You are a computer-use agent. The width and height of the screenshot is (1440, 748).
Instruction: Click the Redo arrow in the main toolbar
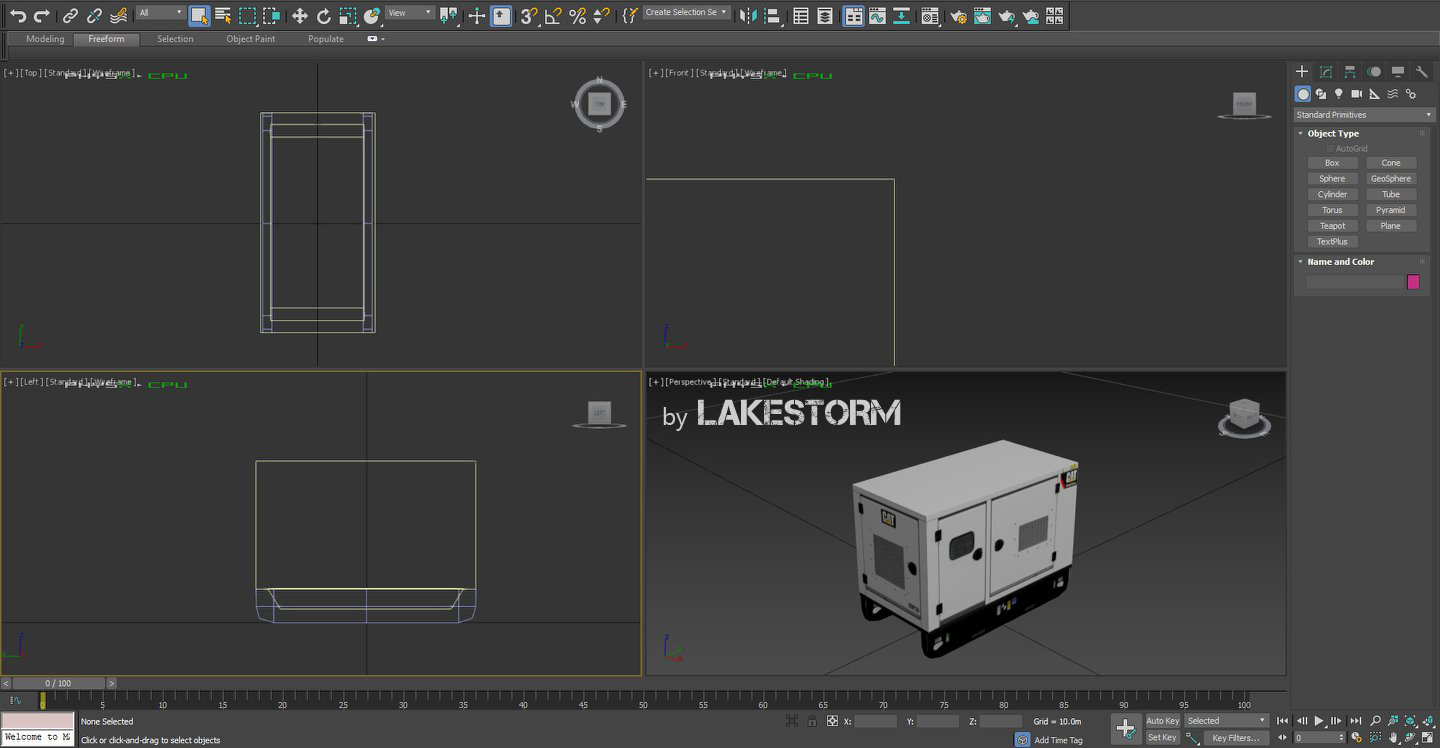pyautogui.click(x=42, y=16)
